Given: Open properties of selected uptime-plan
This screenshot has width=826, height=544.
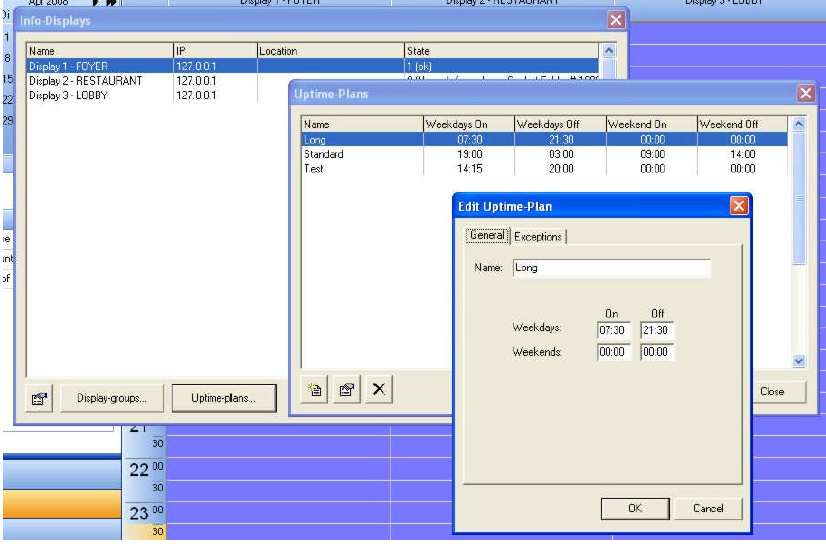Looking at the screenshot, I should click(x=347, y=390).
